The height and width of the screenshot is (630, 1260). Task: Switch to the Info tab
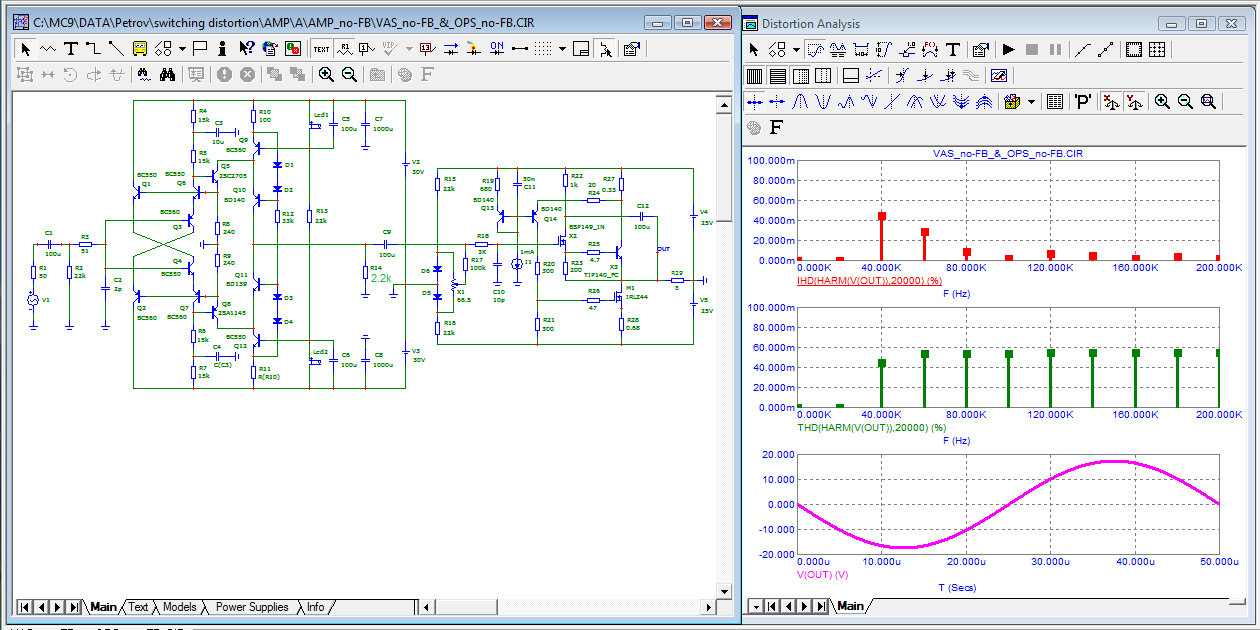pos(315,607)
